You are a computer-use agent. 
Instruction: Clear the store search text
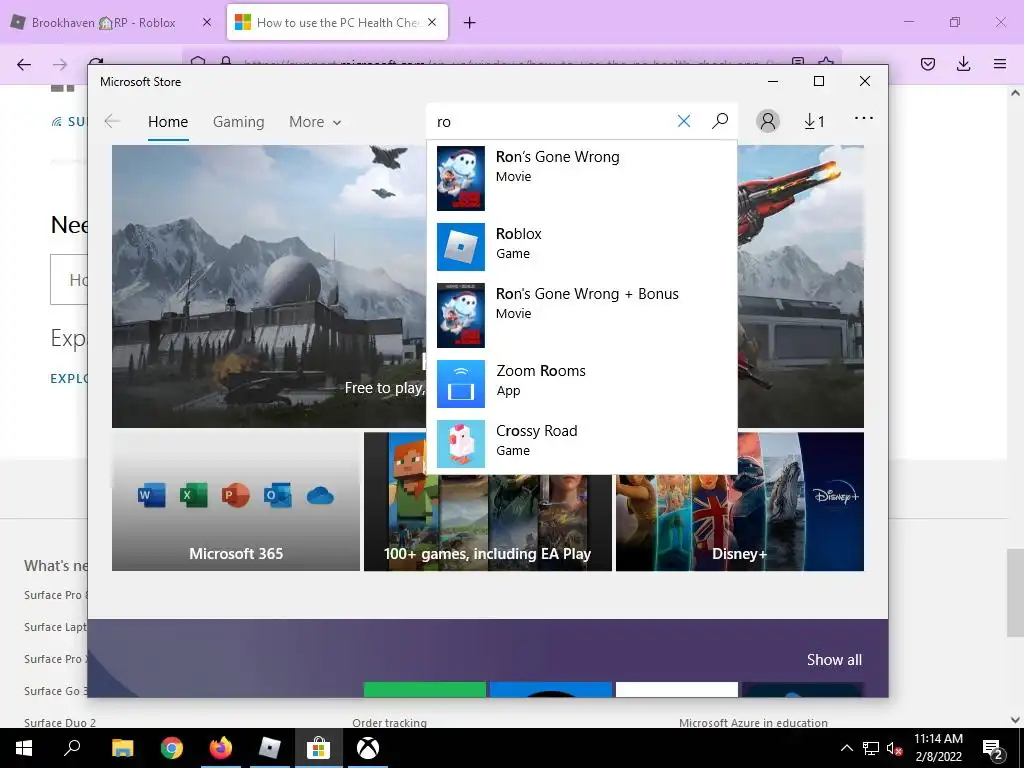684,121
